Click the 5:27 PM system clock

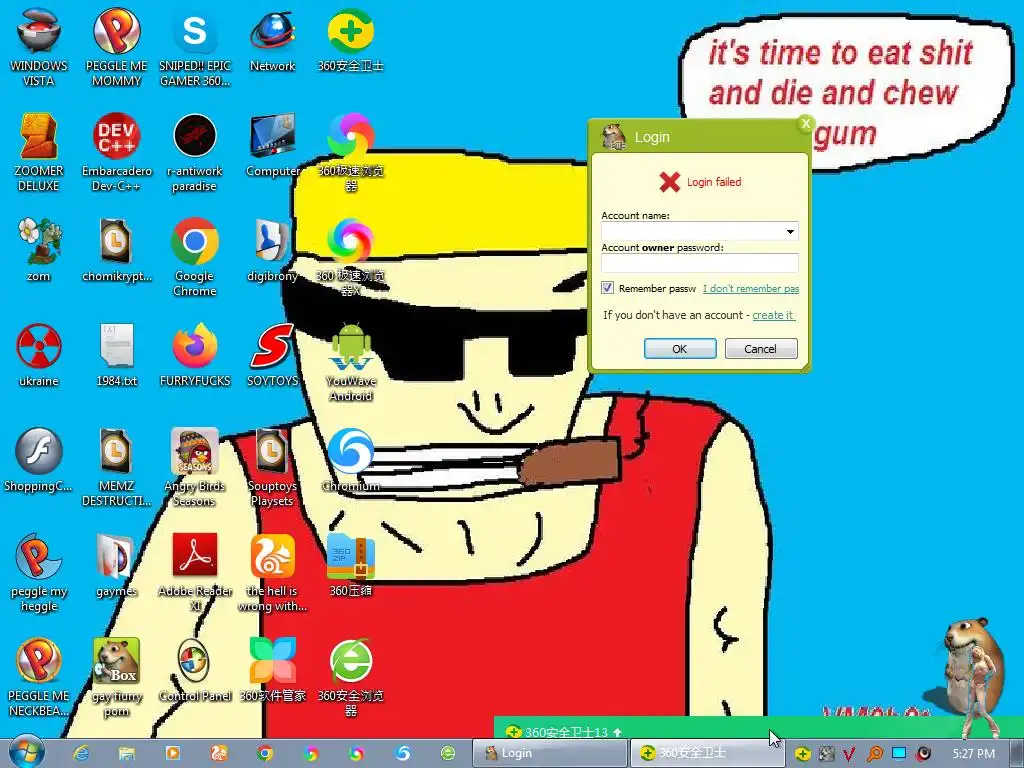[x=974, y=754]
